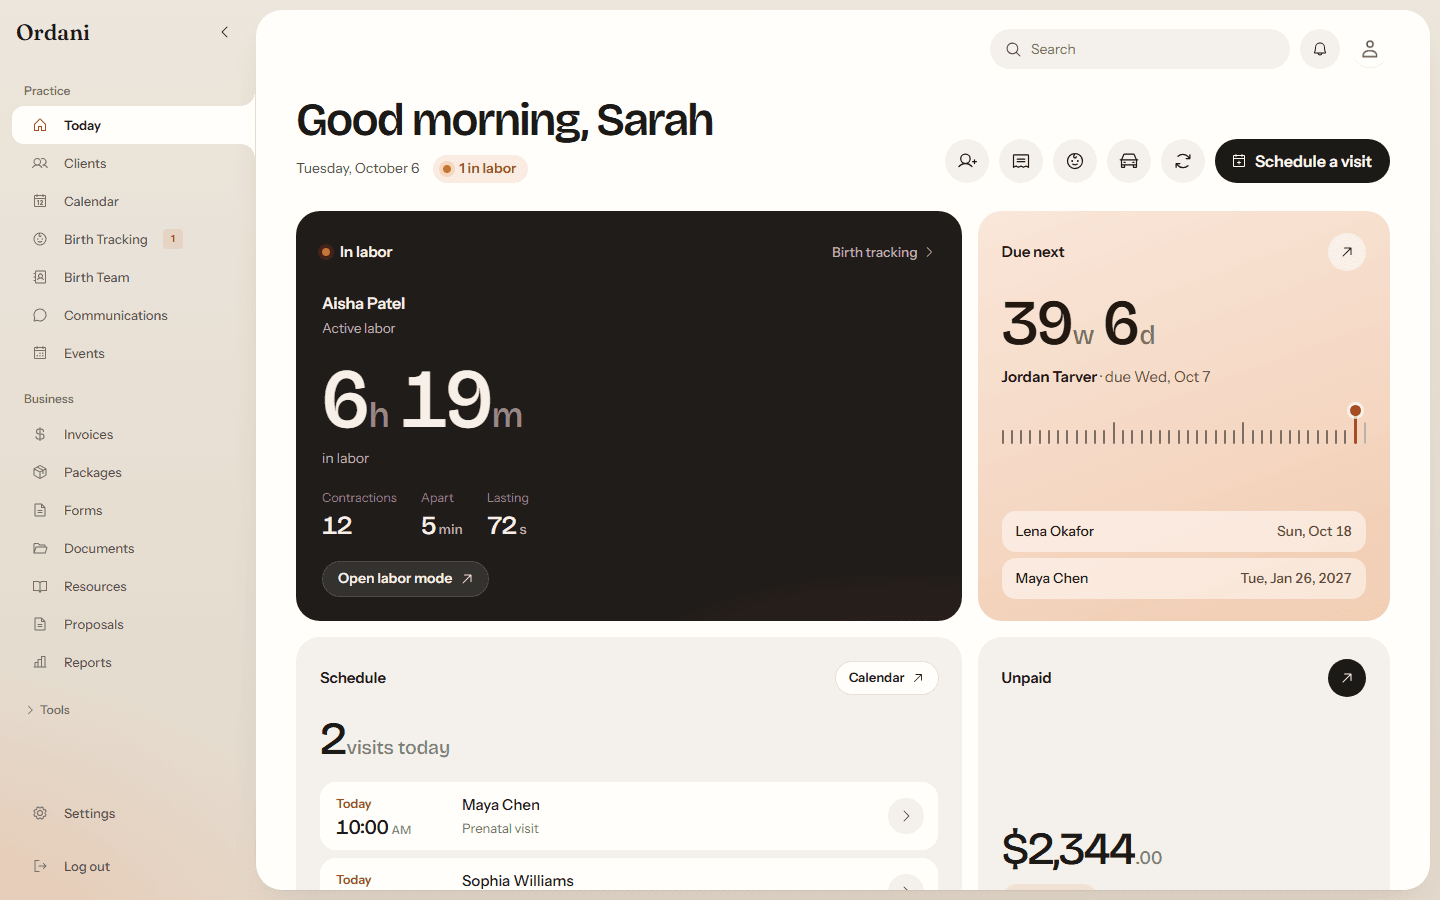The image size is (1440, 900).
Task: Expand the Tools section
Action: point(48,710)
